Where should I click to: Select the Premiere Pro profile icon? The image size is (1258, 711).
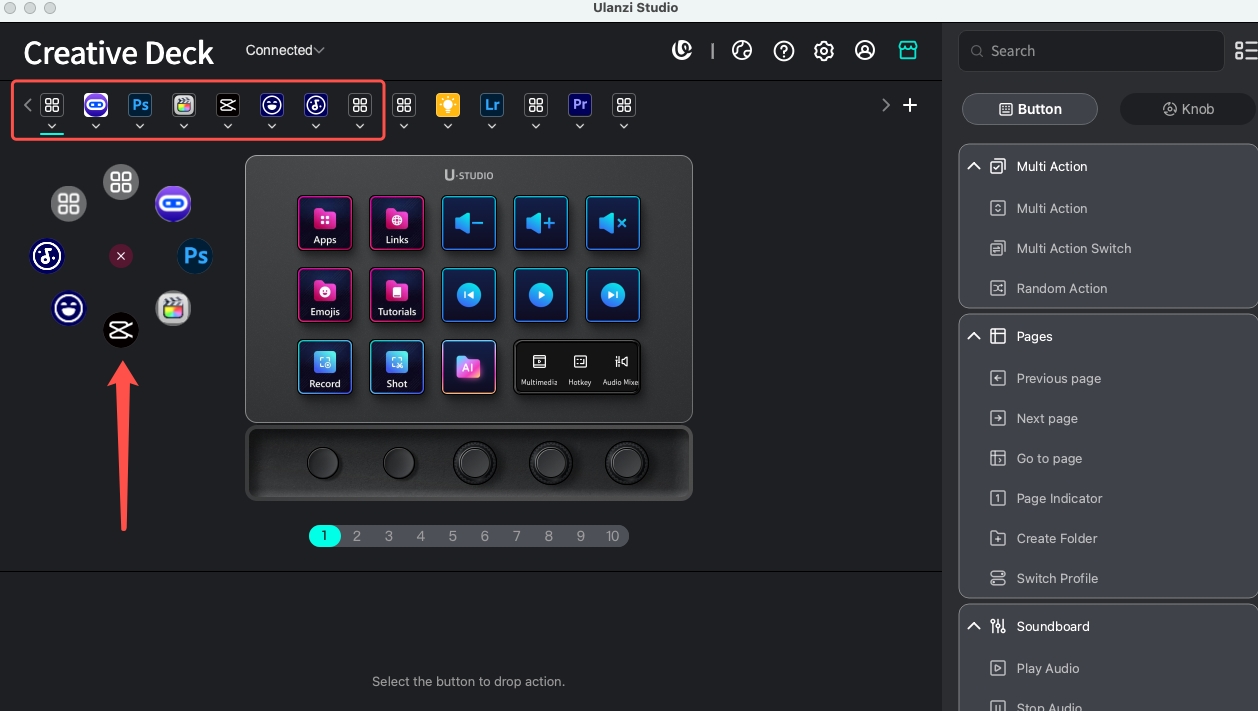580,105
